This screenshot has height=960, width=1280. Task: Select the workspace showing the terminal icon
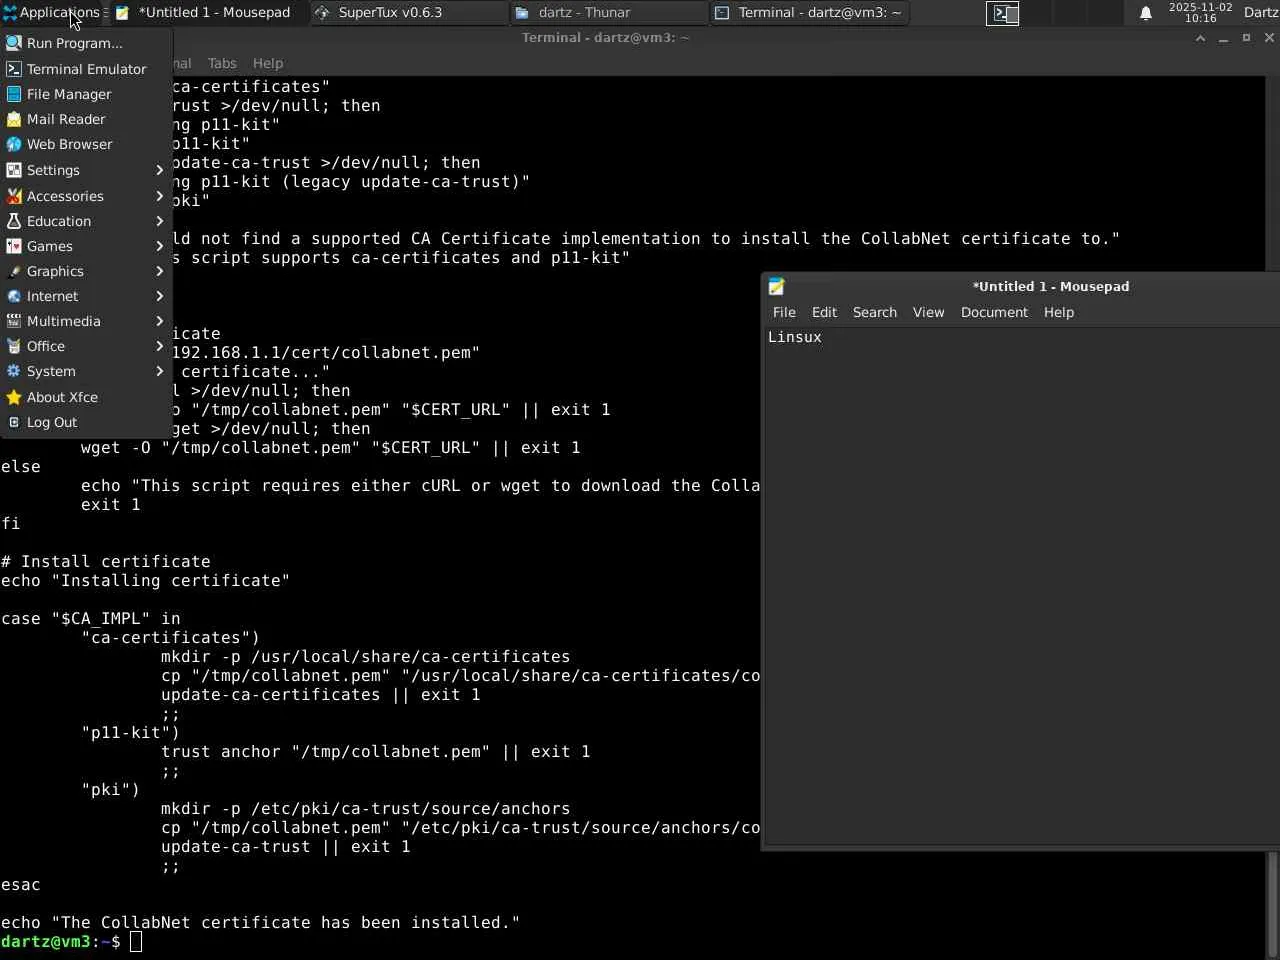pos(1003,13)
